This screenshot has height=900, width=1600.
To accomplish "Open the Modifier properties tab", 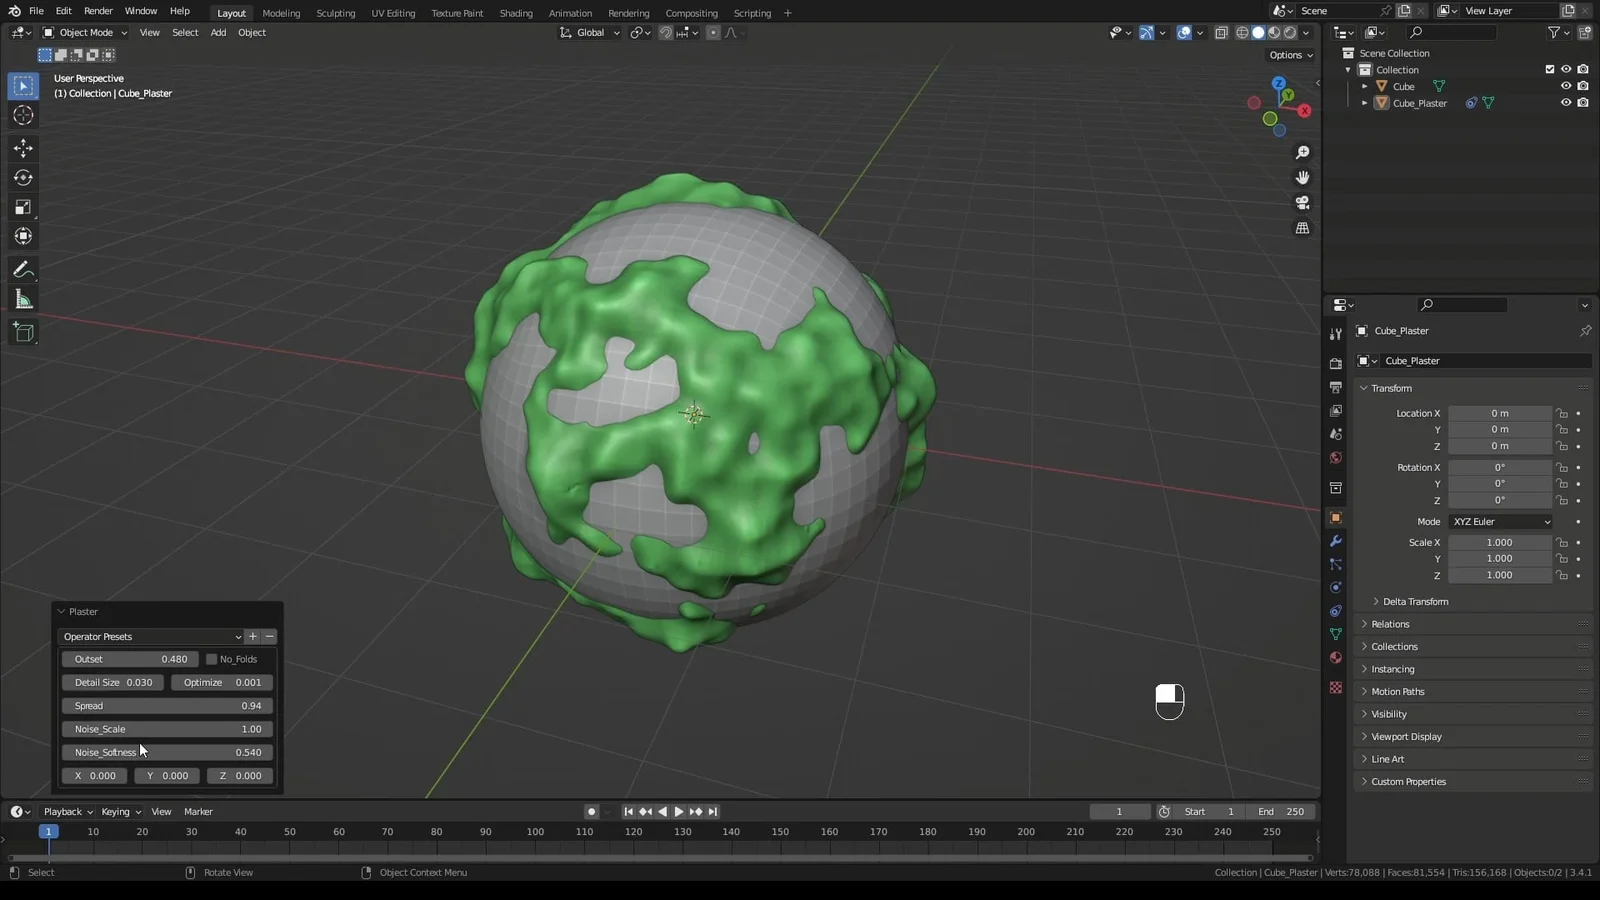I will coord(1335,541).
